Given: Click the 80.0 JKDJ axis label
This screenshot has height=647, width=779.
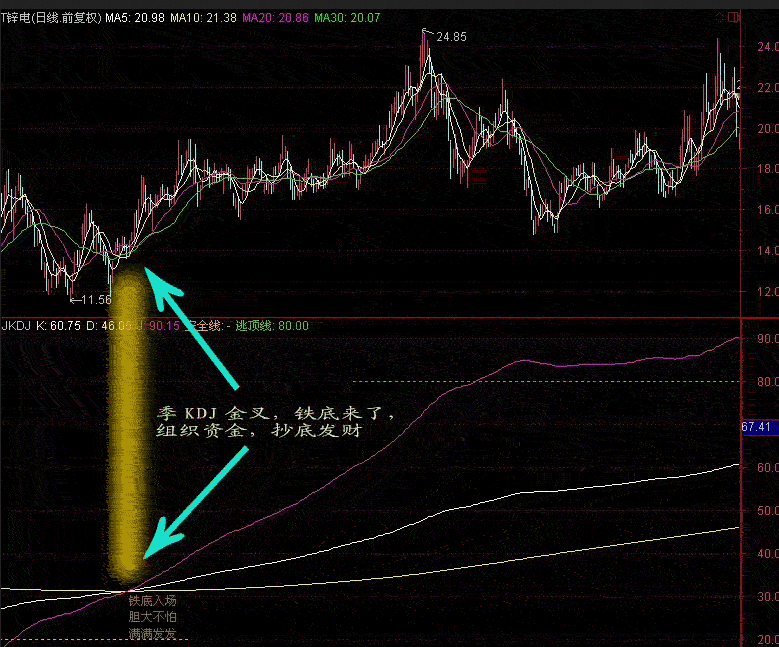Looking at the screenshot, I should (x=768, y=382).
